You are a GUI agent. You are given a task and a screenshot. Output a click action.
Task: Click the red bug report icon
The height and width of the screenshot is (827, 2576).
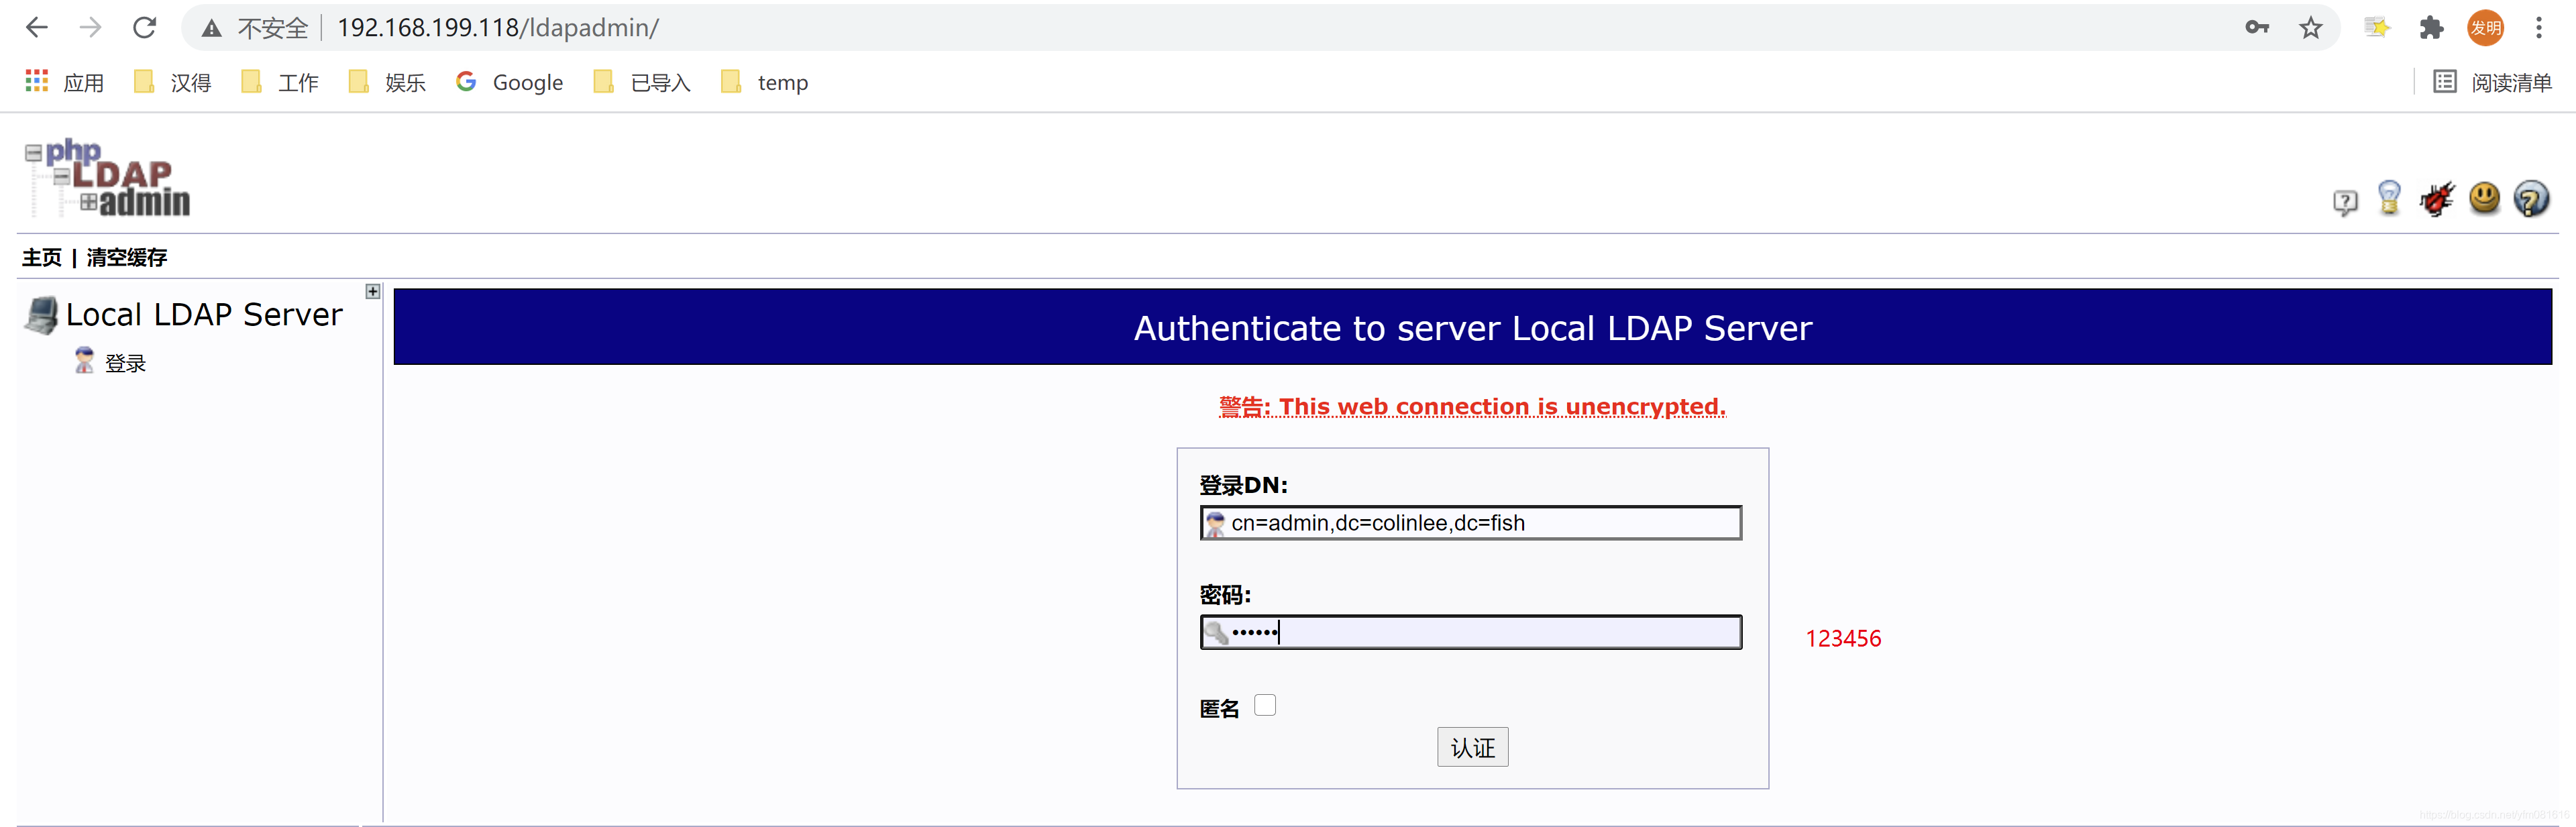(2437, 198)
